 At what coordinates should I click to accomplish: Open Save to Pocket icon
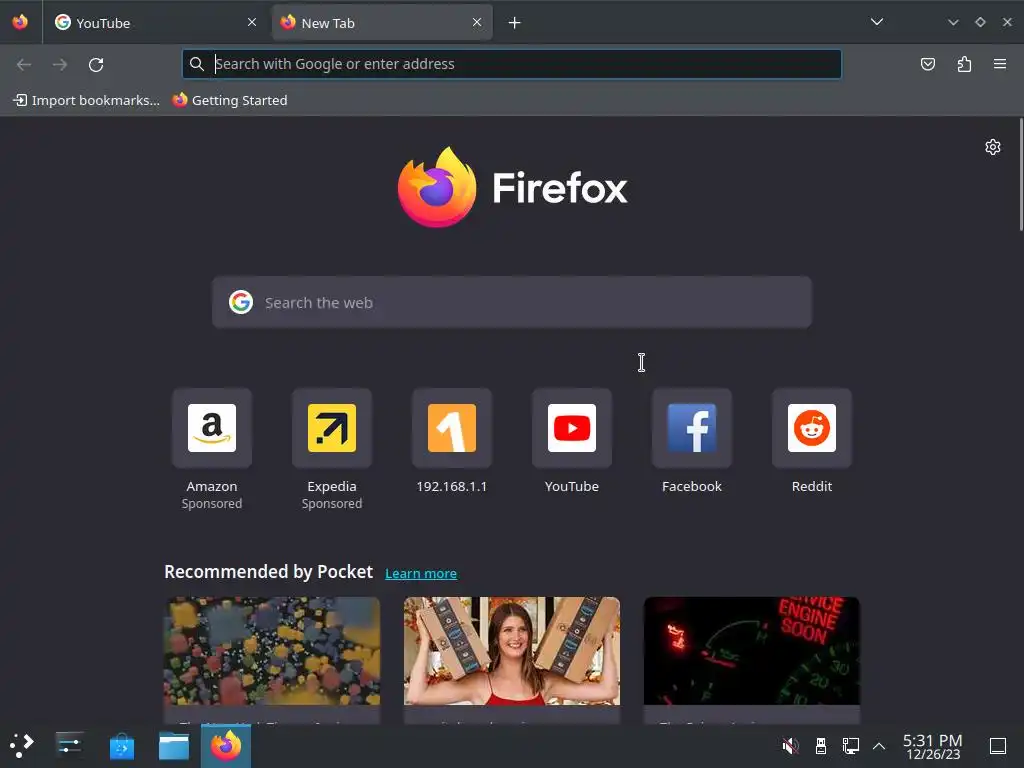(927, 64)
